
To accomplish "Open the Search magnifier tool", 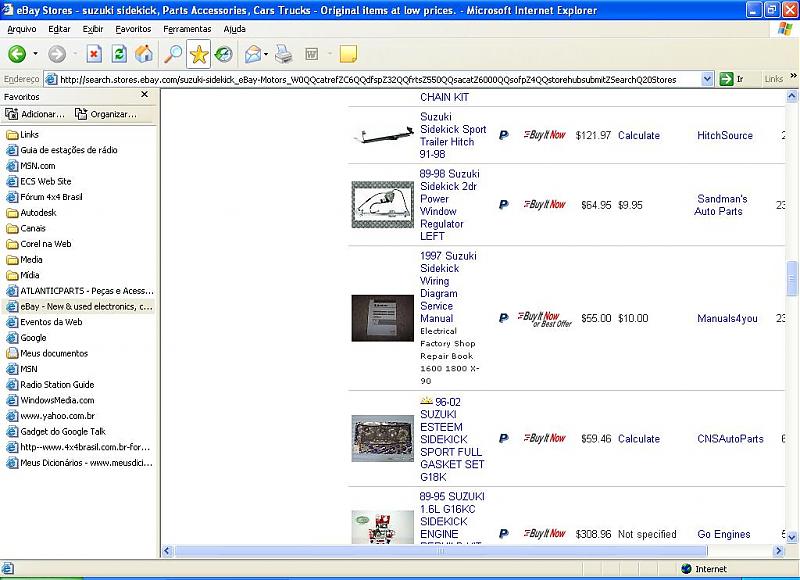I will 173,54.
